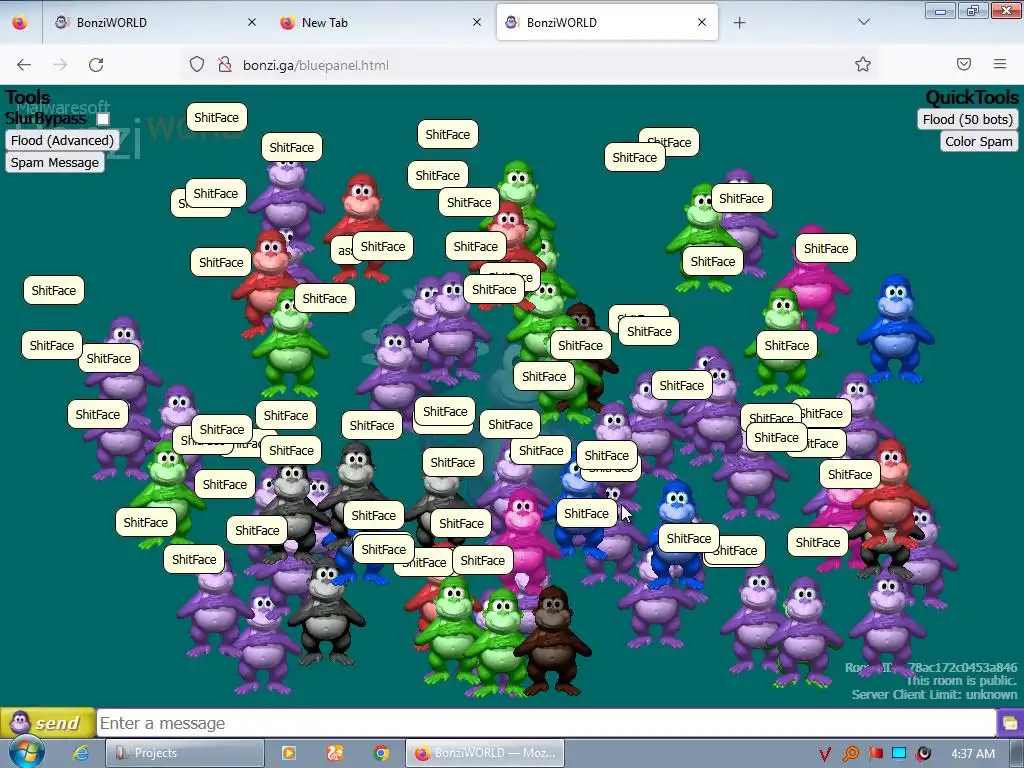Click the Firefox back arrow
1024x768 pixels.
tap(24, 65)
